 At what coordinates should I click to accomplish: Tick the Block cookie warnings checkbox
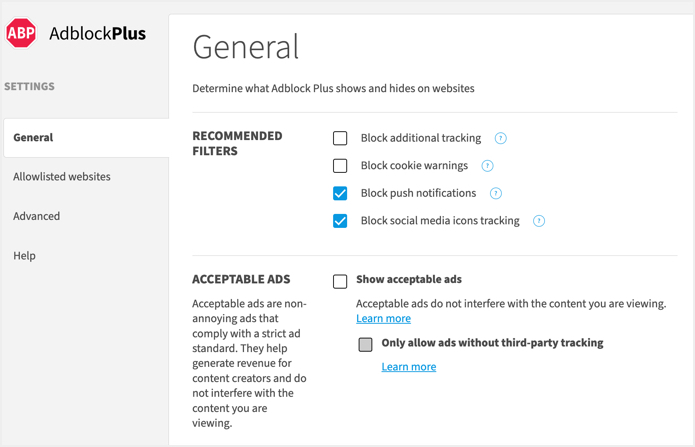coord(340,166)
